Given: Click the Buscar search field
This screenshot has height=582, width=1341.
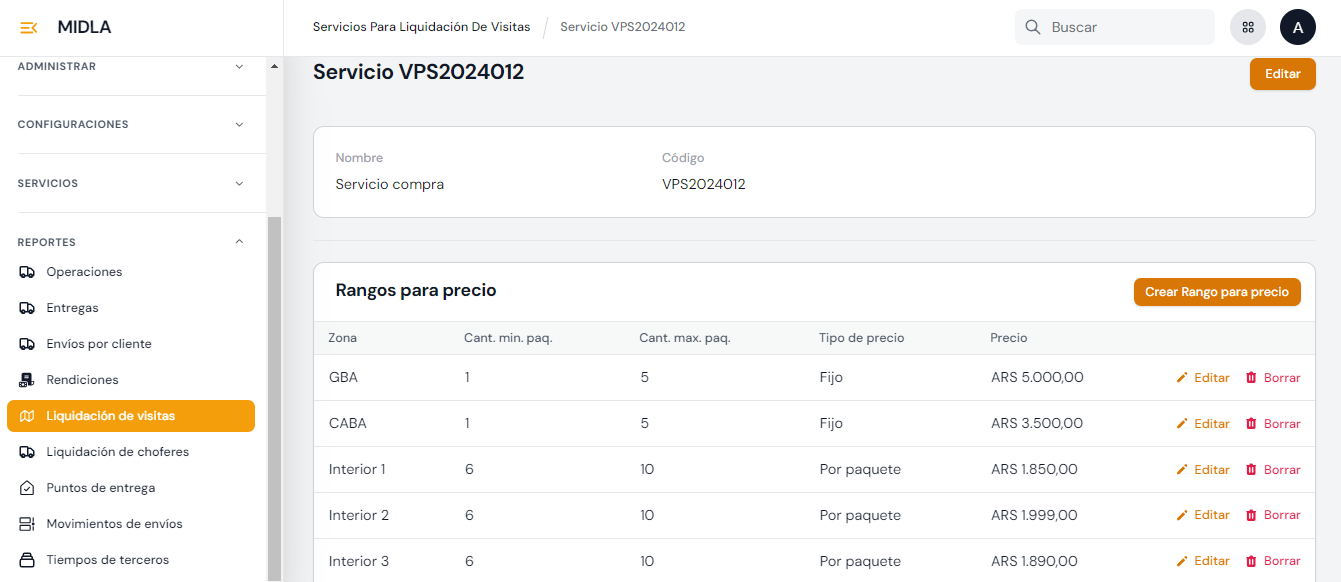Looking at the screenshot, I should click(1125, 27).
